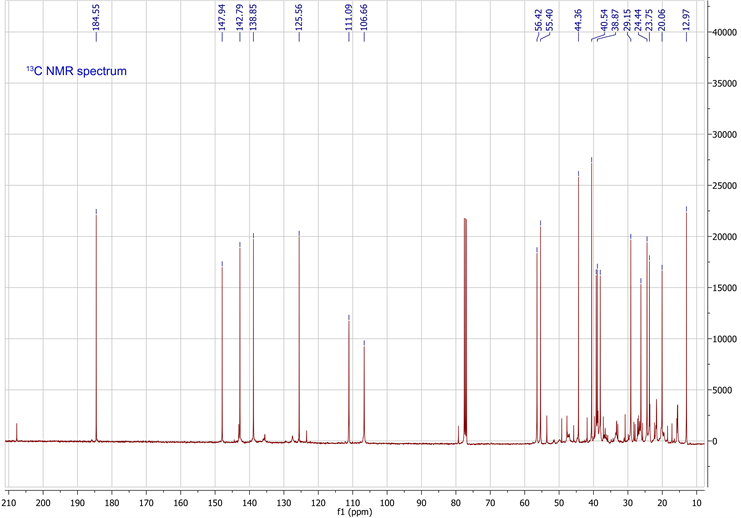Click the 40.54 peak label

[604, 20]
